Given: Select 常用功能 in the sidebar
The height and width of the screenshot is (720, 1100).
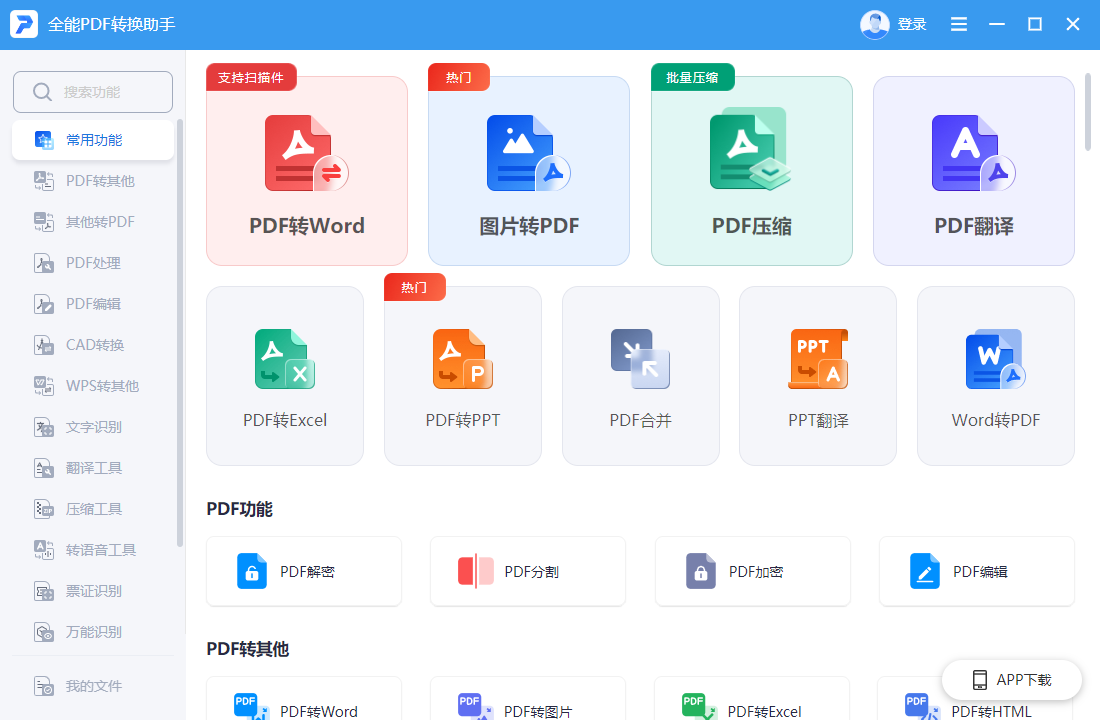Looking at the screenshot, I should (x=93, y=140).
